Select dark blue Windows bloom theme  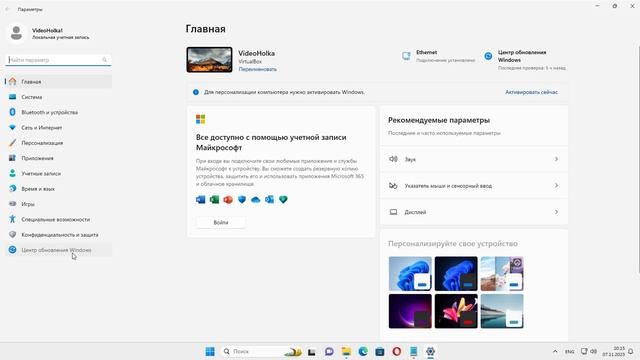click(x=456, y=273)
